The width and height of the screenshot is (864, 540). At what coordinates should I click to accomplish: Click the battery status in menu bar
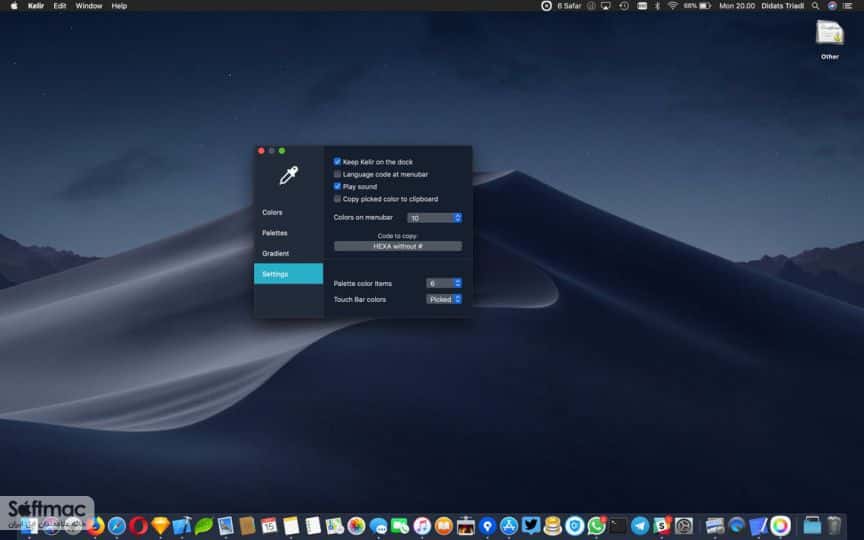point(697,6)
